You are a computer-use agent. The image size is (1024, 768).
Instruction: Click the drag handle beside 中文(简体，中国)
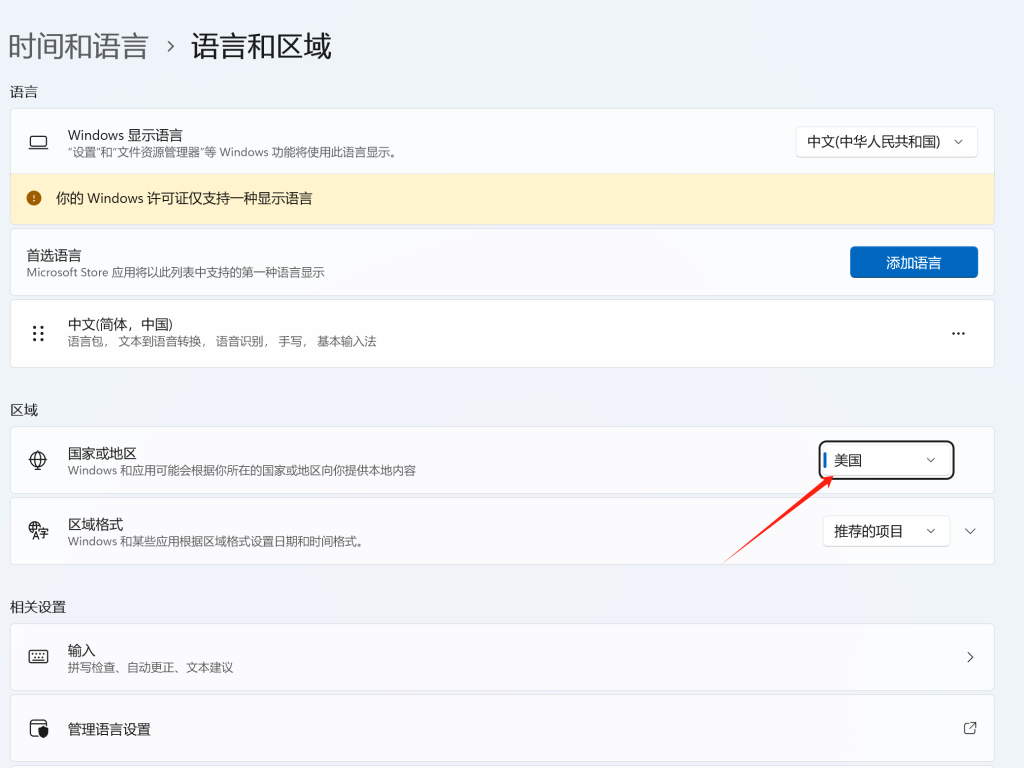[38, 333]
